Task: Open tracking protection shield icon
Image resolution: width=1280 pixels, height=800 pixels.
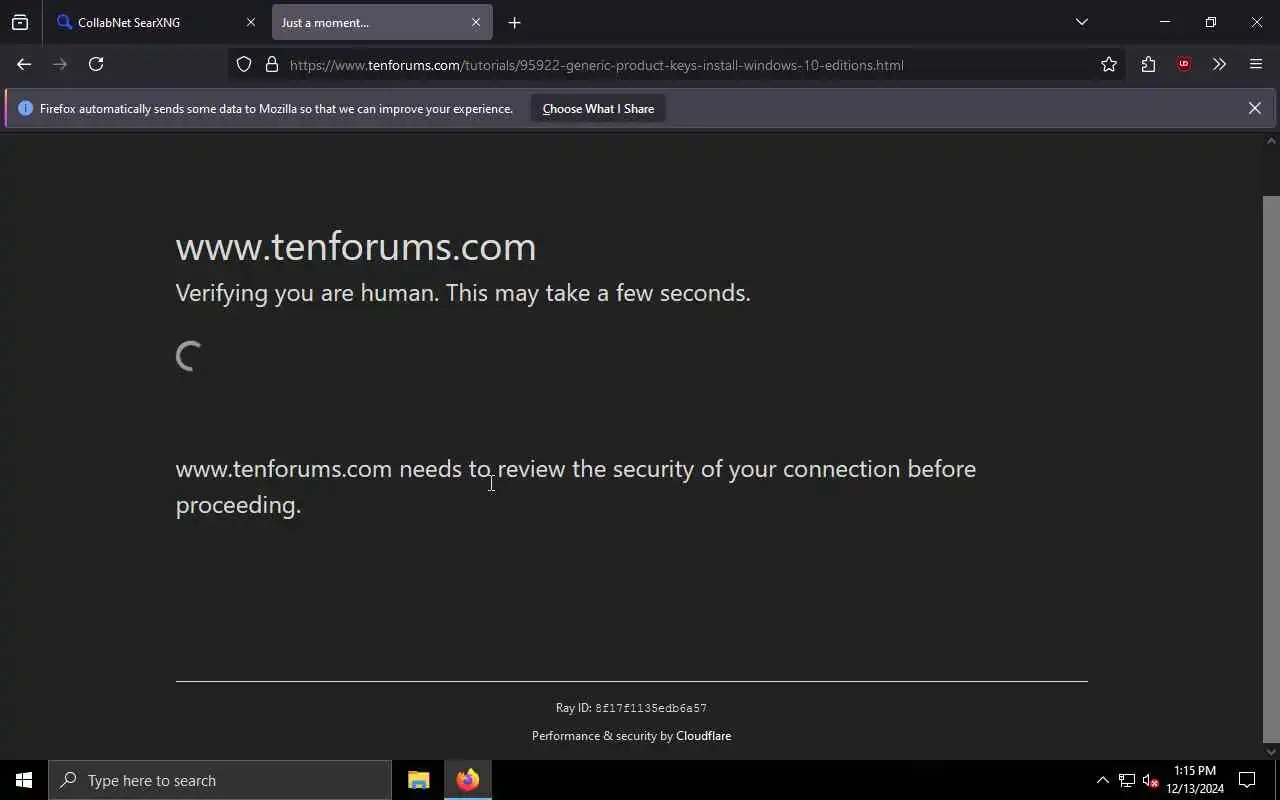Action: 244,64
